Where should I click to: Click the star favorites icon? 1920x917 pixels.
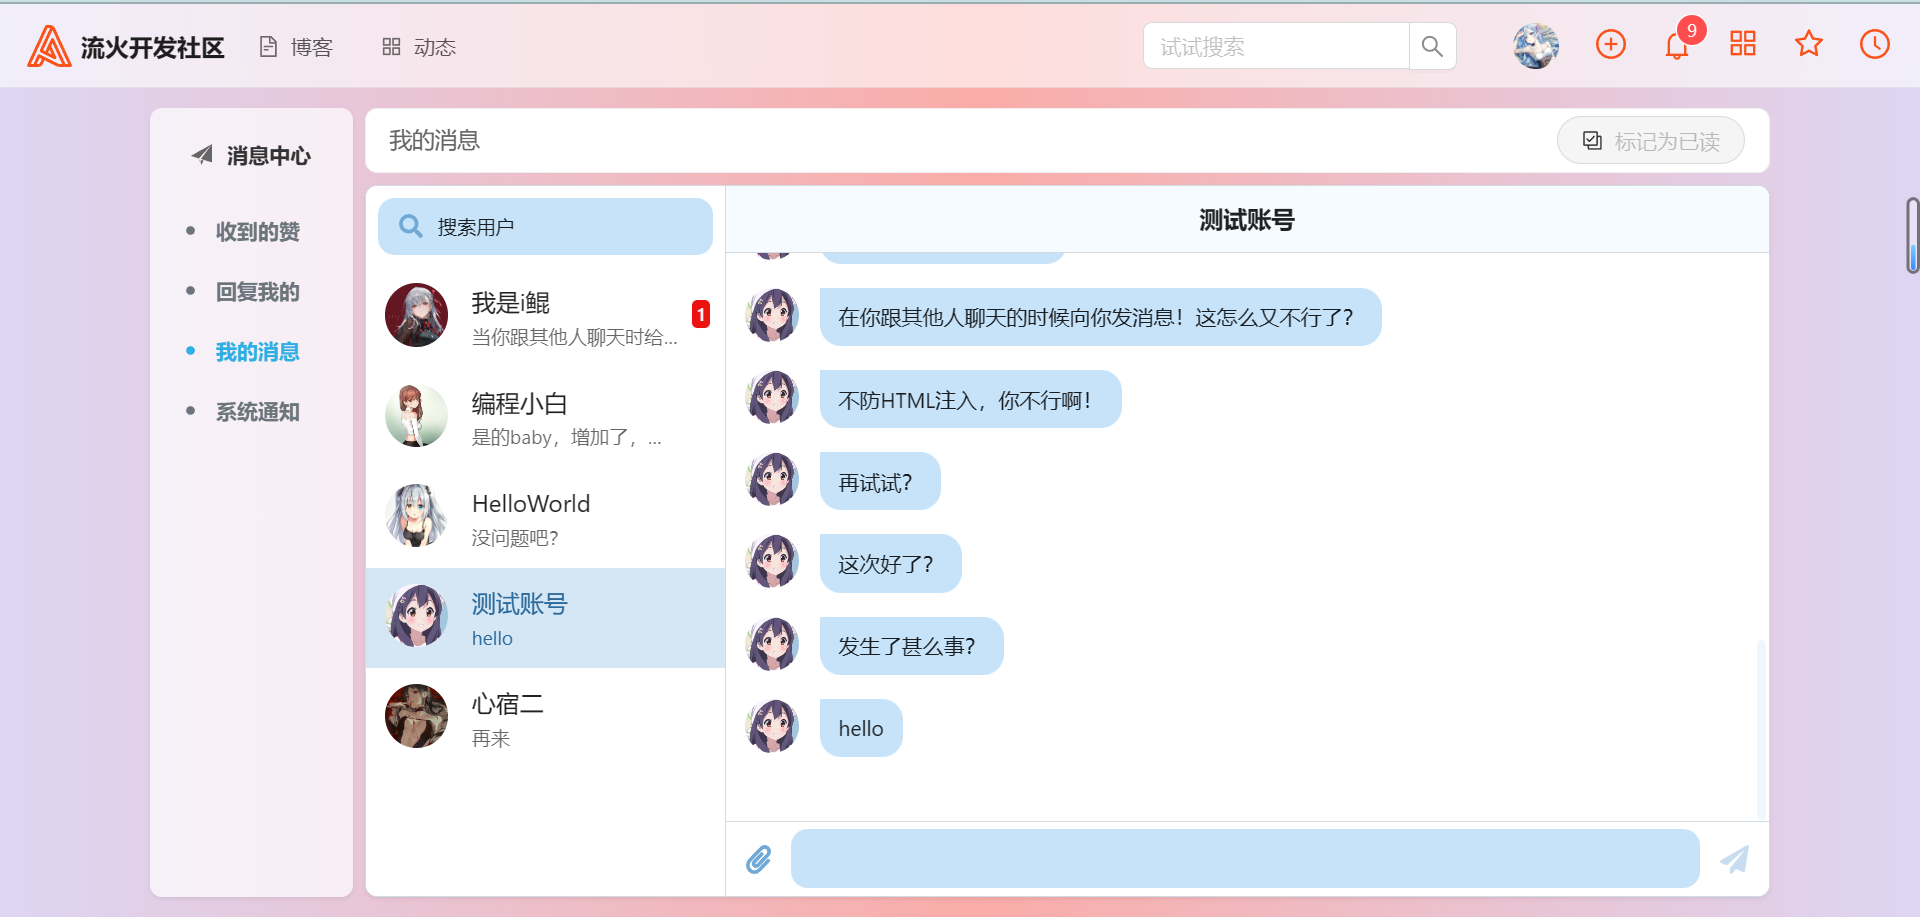pos(1809,44)
